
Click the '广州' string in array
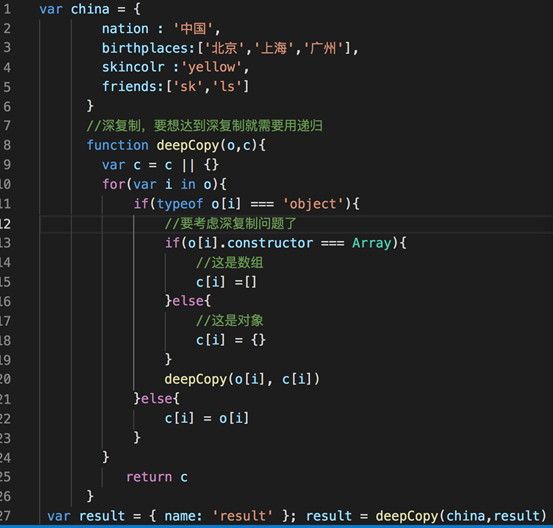point(323,48)
